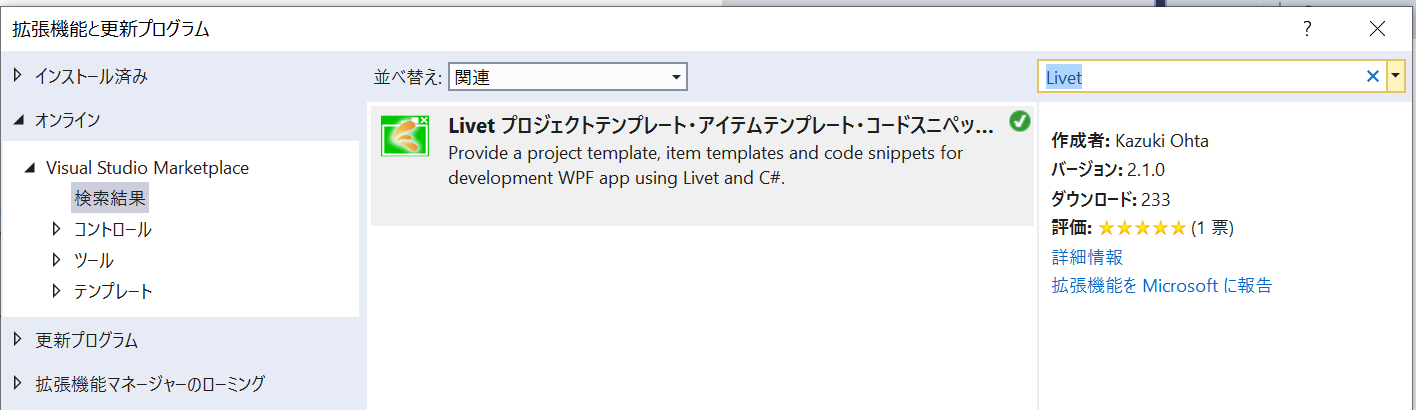Close the 拡張機能と更新プログラム dialog

pyautogui.click(x=1377, y=29)
